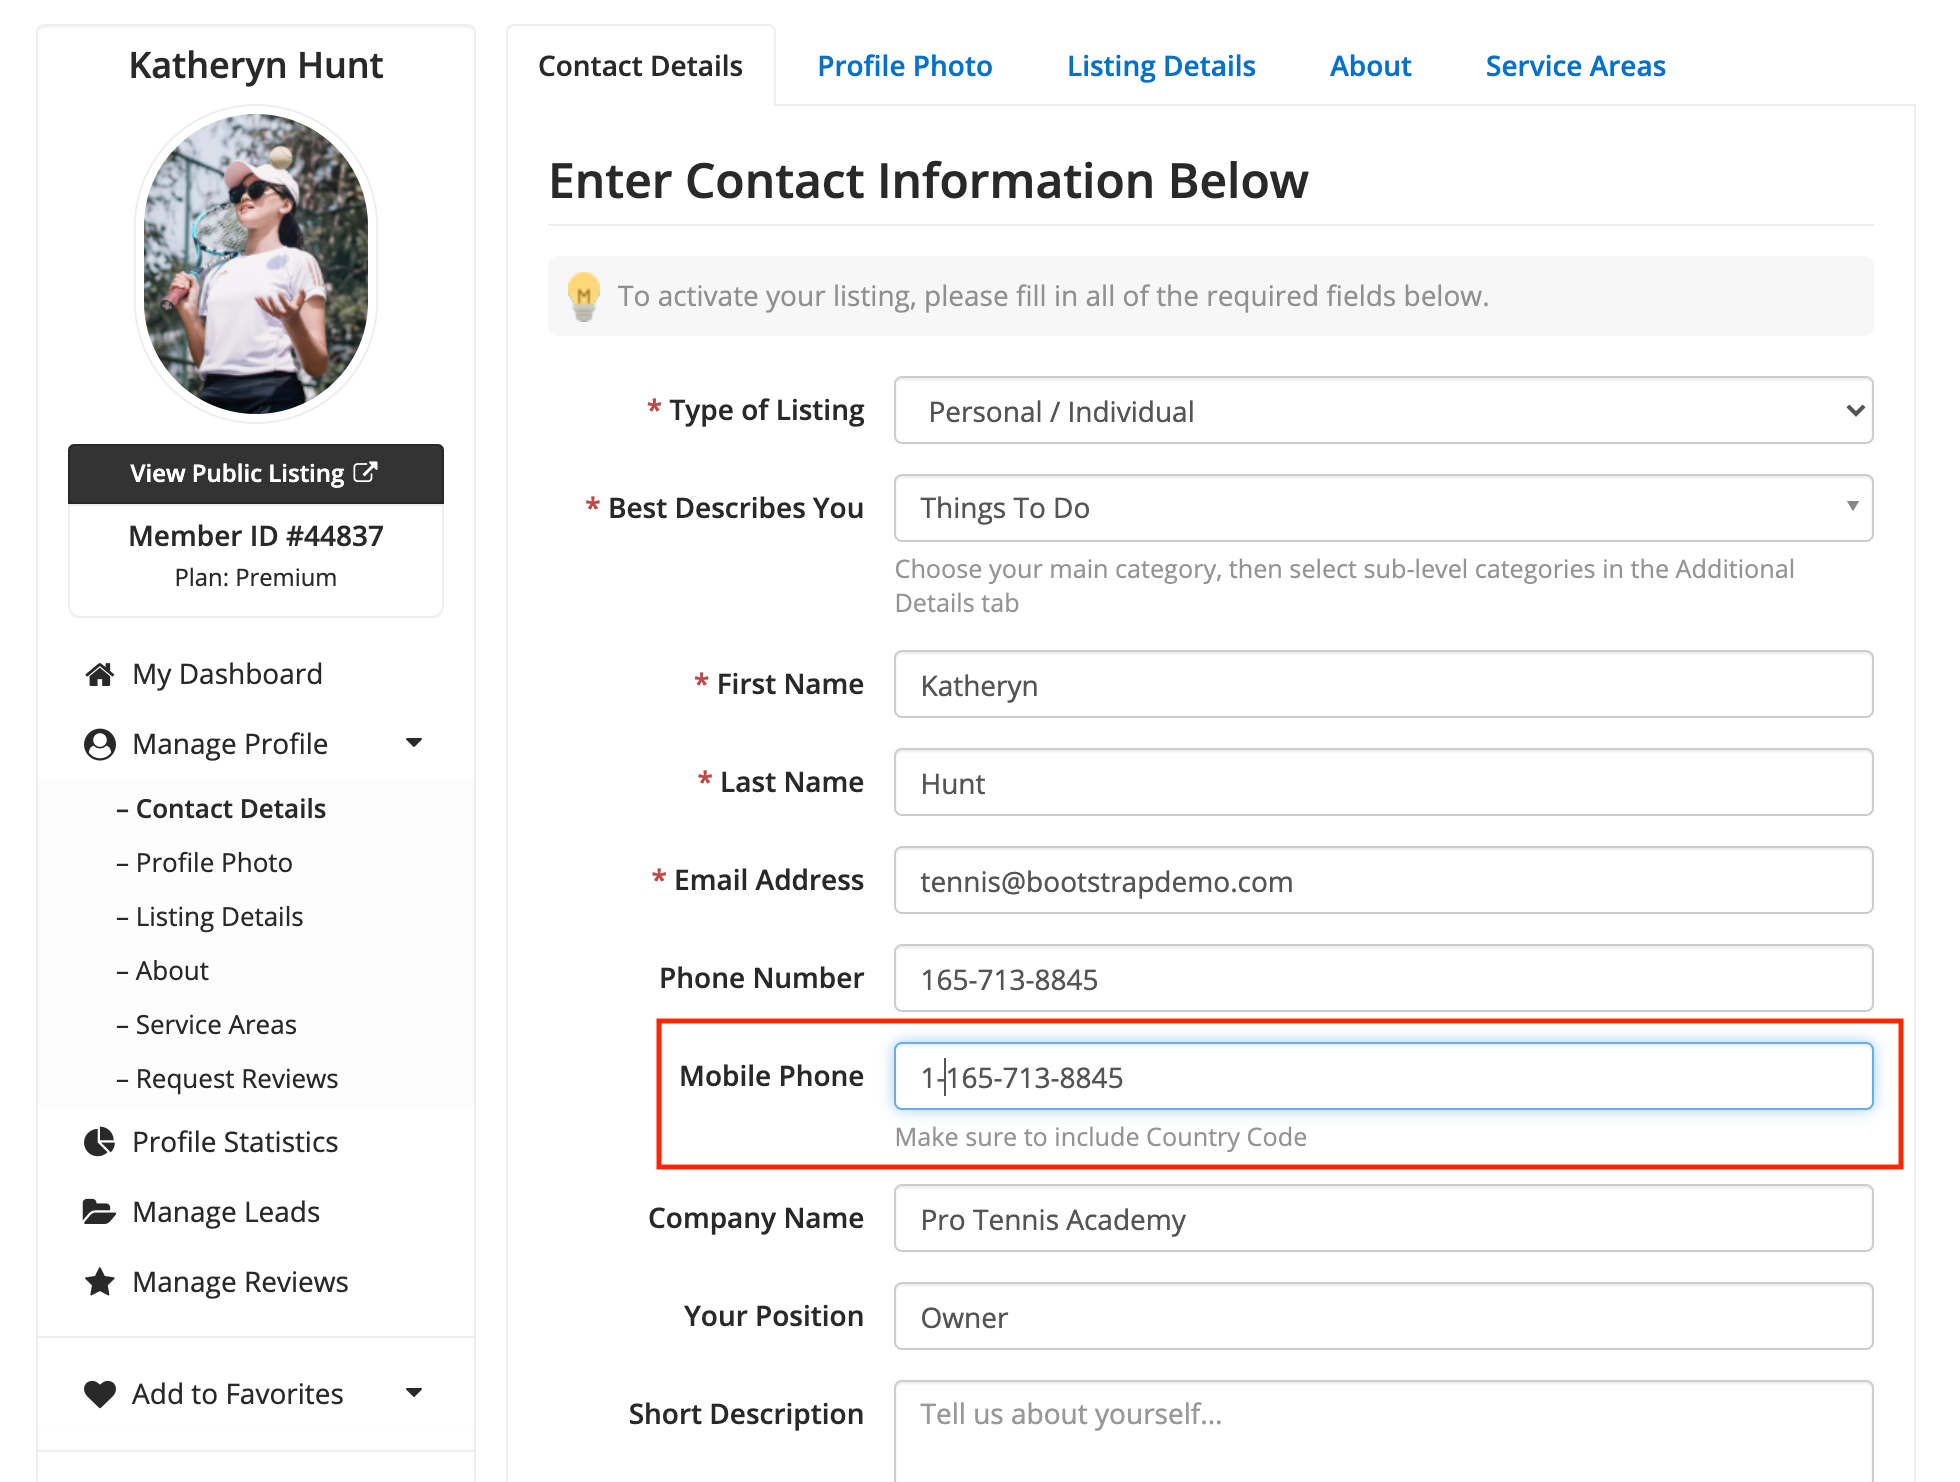Expand the Add to Favorites arrow
1960x1482 pixels.
[x=414, y=1393]
